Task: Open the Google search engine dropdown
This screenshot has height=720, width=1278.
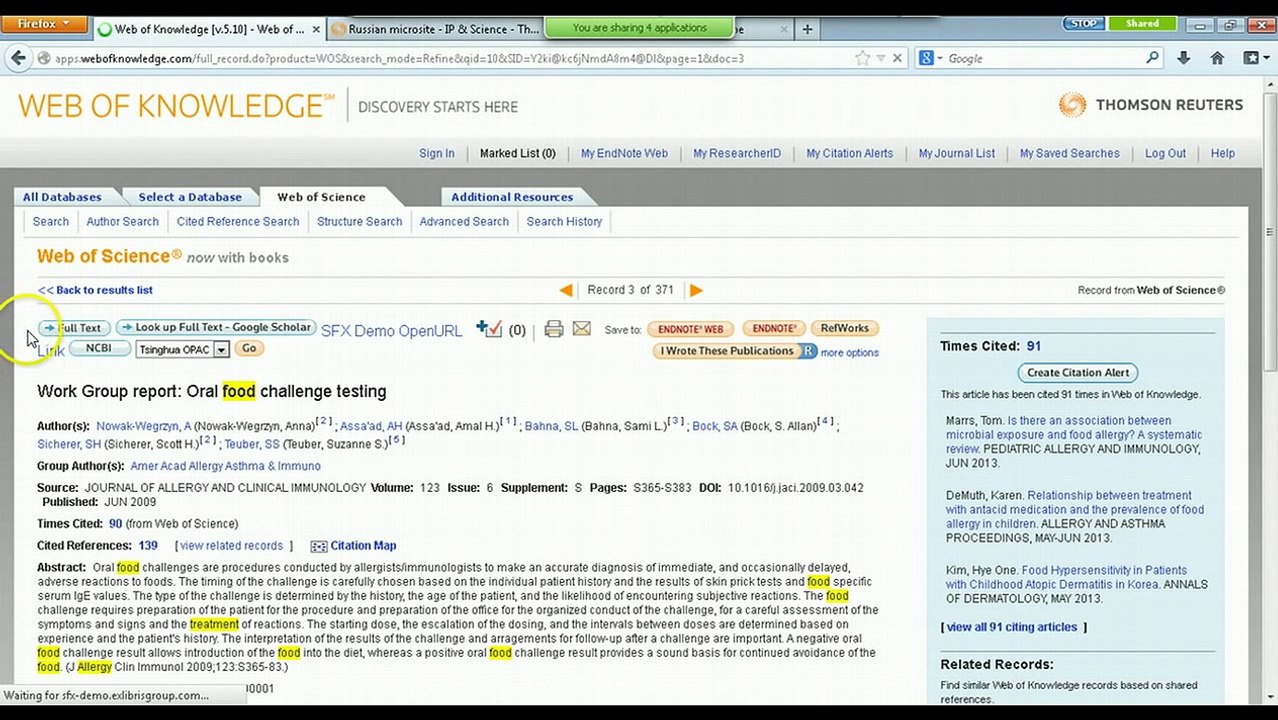Action: (x=930, y=58)
